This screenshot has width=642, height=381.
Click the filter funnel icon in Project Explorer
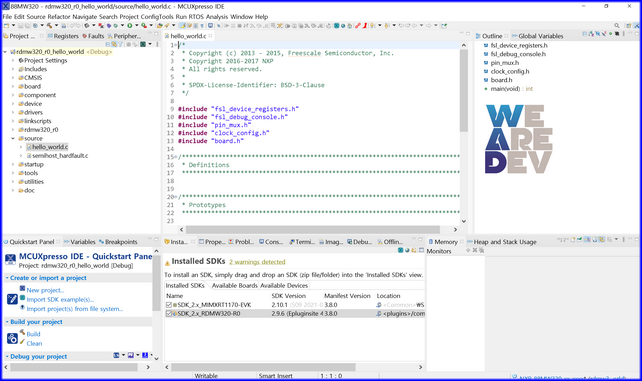120,44
